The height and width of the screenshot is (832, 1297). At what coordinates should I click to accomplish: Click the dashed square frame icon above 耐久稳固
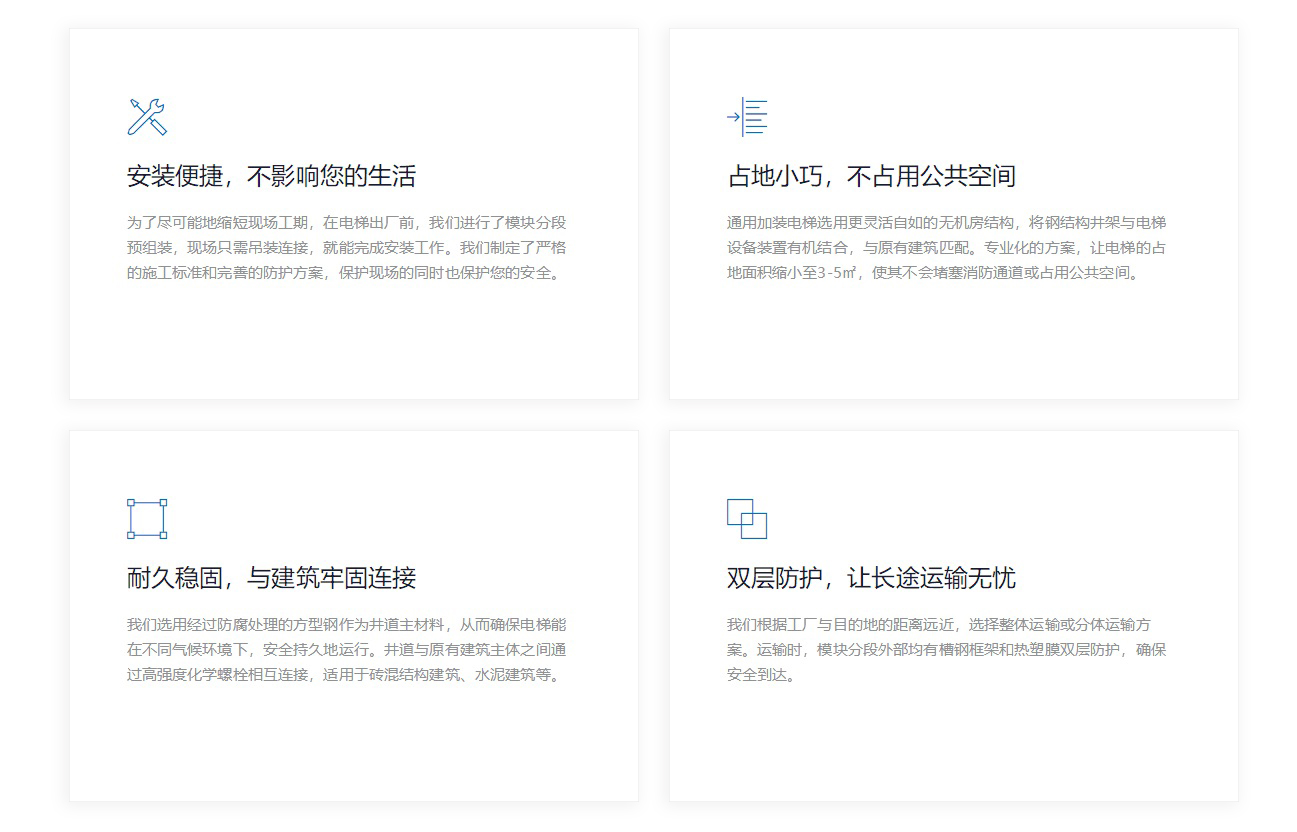point(147,517)
